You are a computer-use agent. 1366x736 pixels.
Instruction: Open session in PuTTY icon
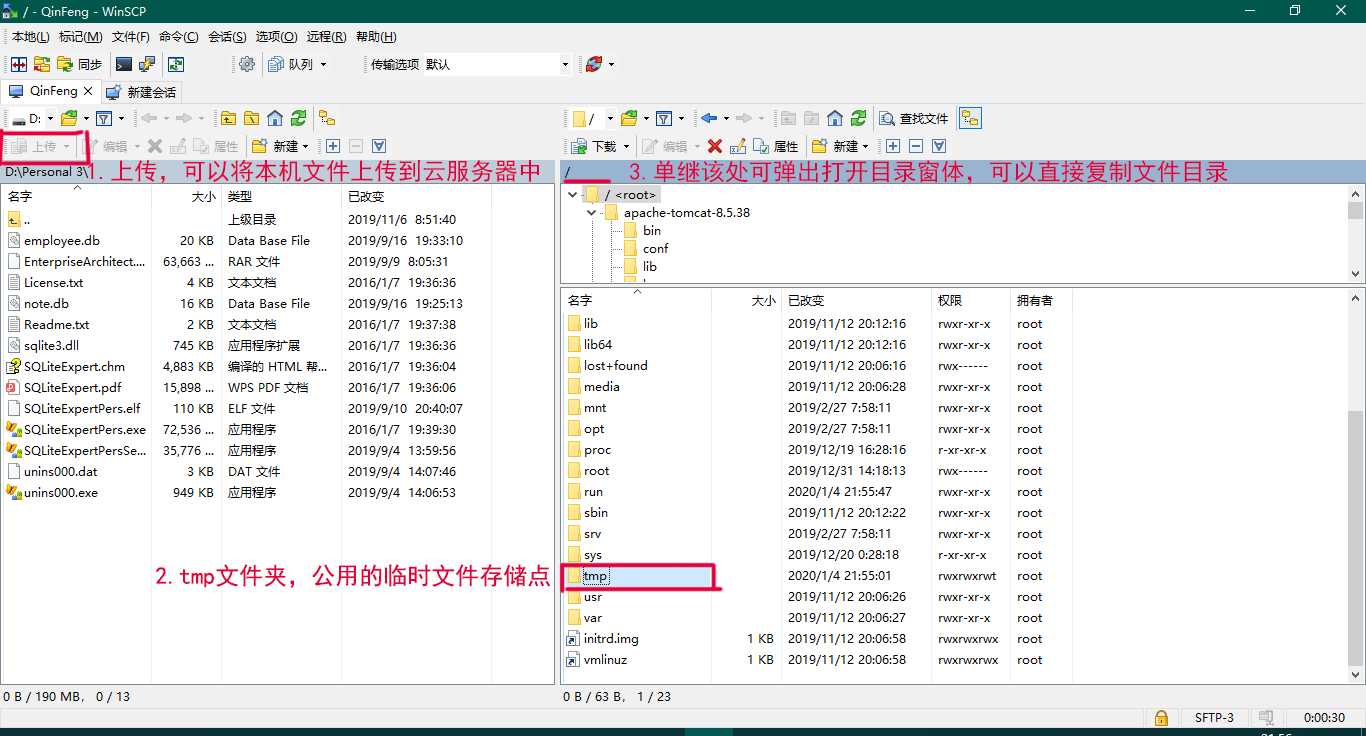tap(147, 64)
